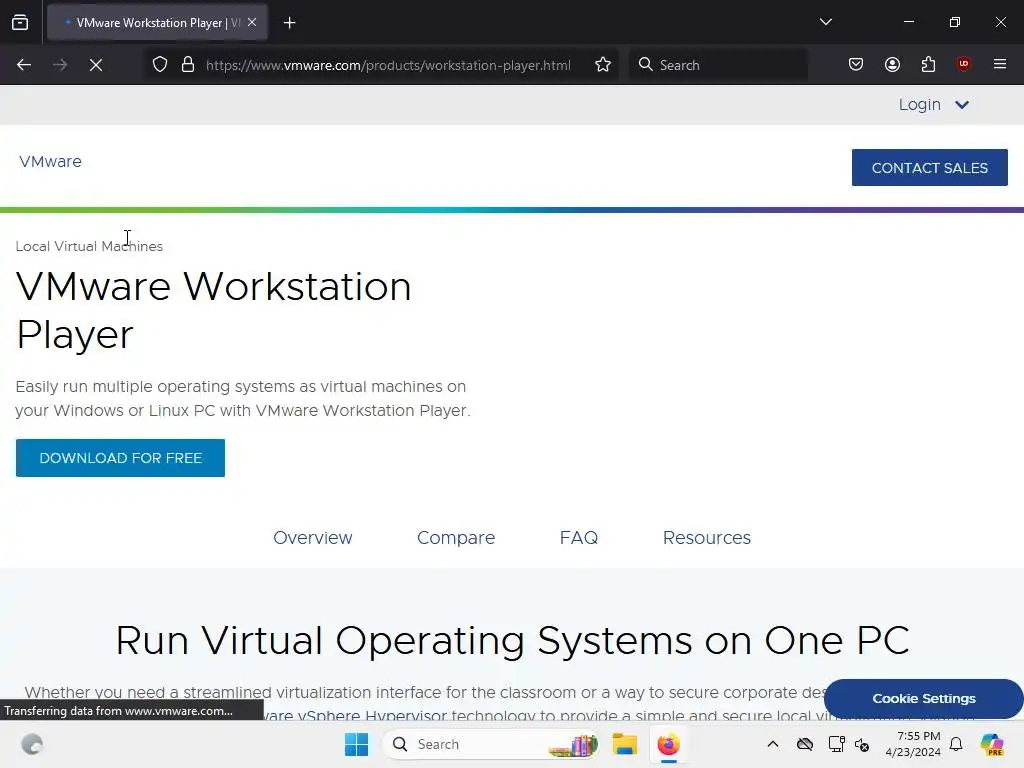Open the clock showing 7:55 PM

click(913, 744)
